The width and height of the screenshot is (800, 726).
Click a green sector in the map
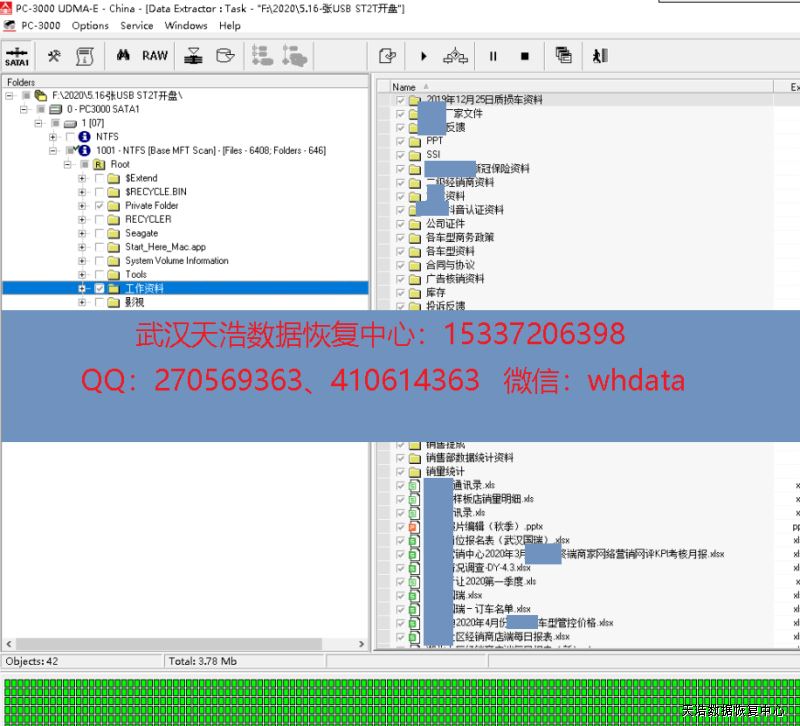point(300,700)
